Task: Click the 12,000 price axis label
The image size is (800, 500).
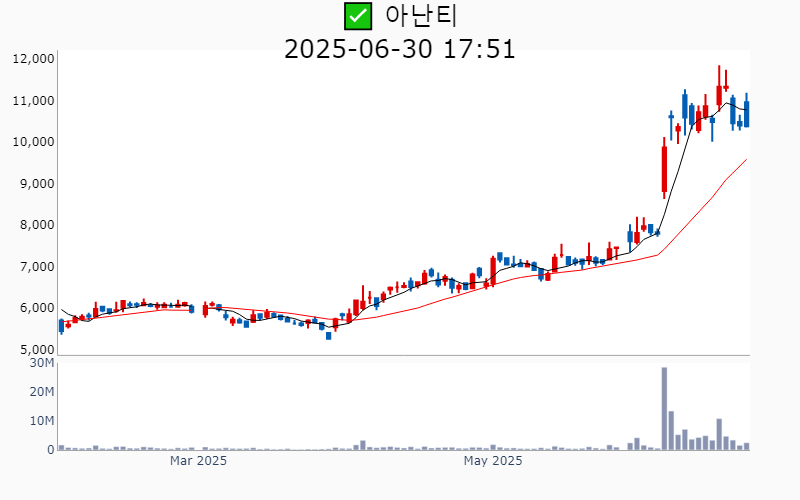Action: [x=33, y=59]
